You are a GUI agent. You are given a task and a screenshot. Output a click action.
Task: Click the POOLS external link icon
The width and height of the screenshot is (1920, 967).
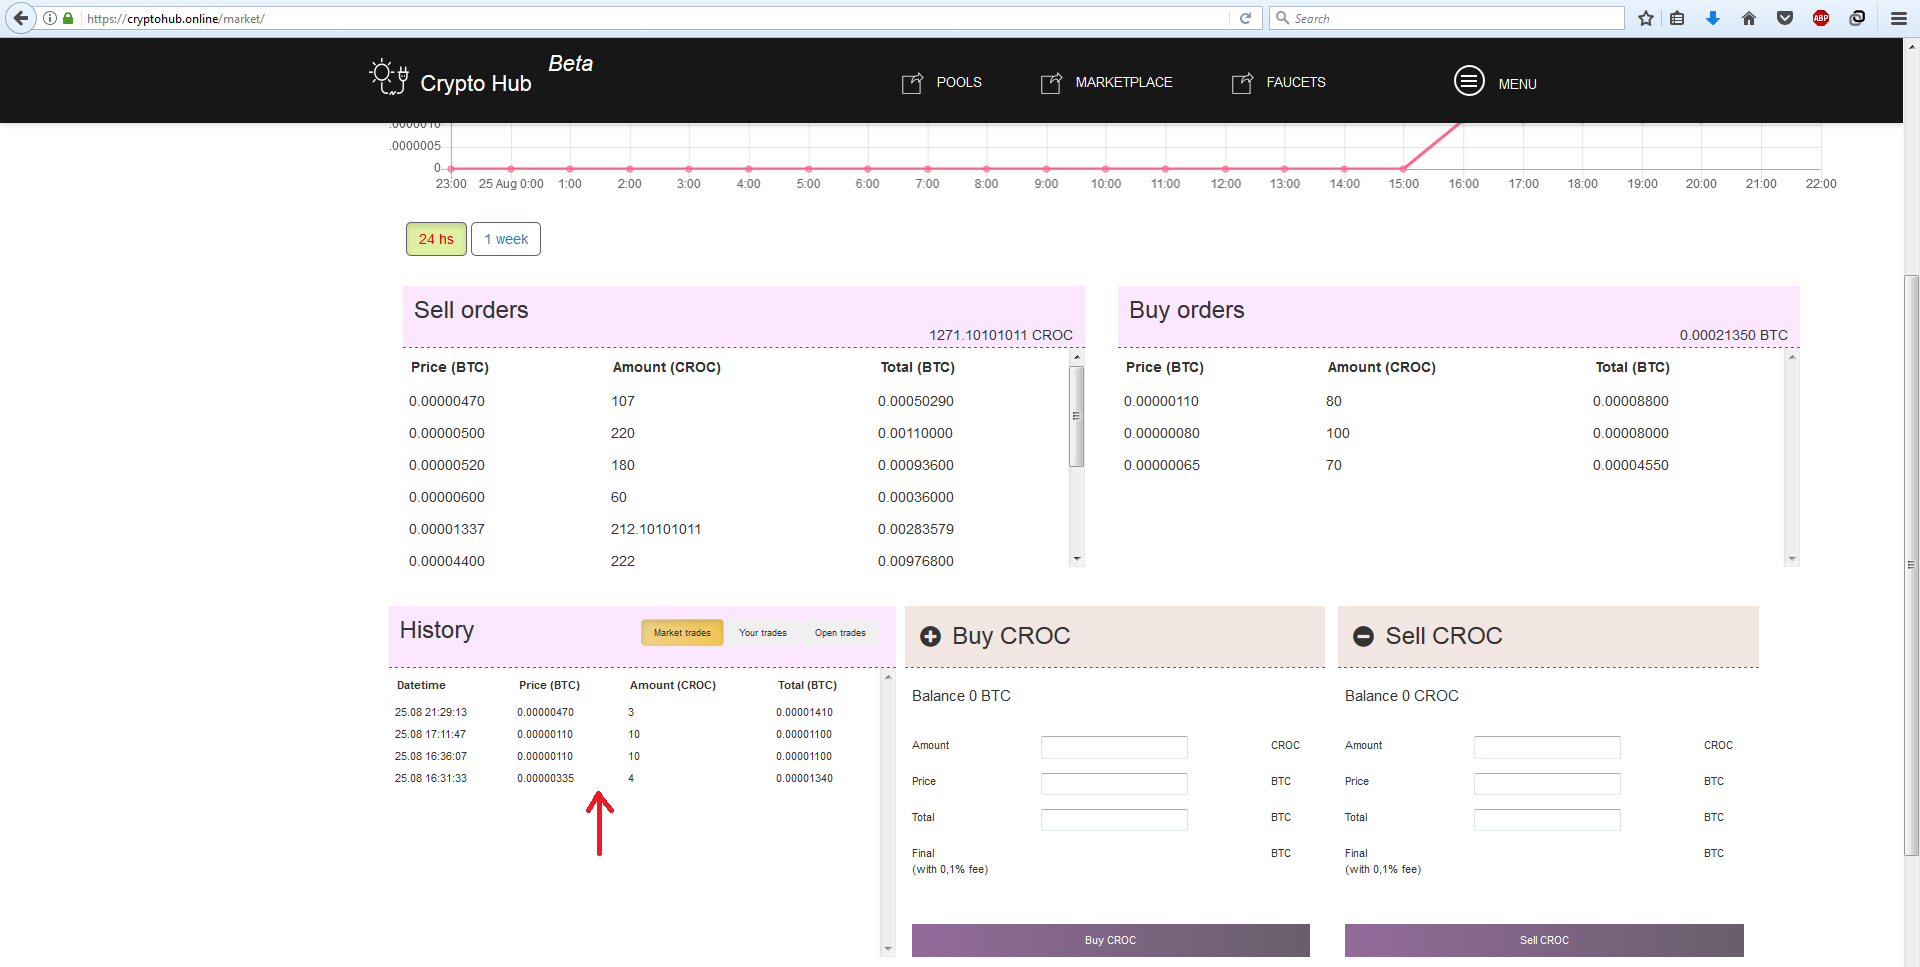click(912, 83)
